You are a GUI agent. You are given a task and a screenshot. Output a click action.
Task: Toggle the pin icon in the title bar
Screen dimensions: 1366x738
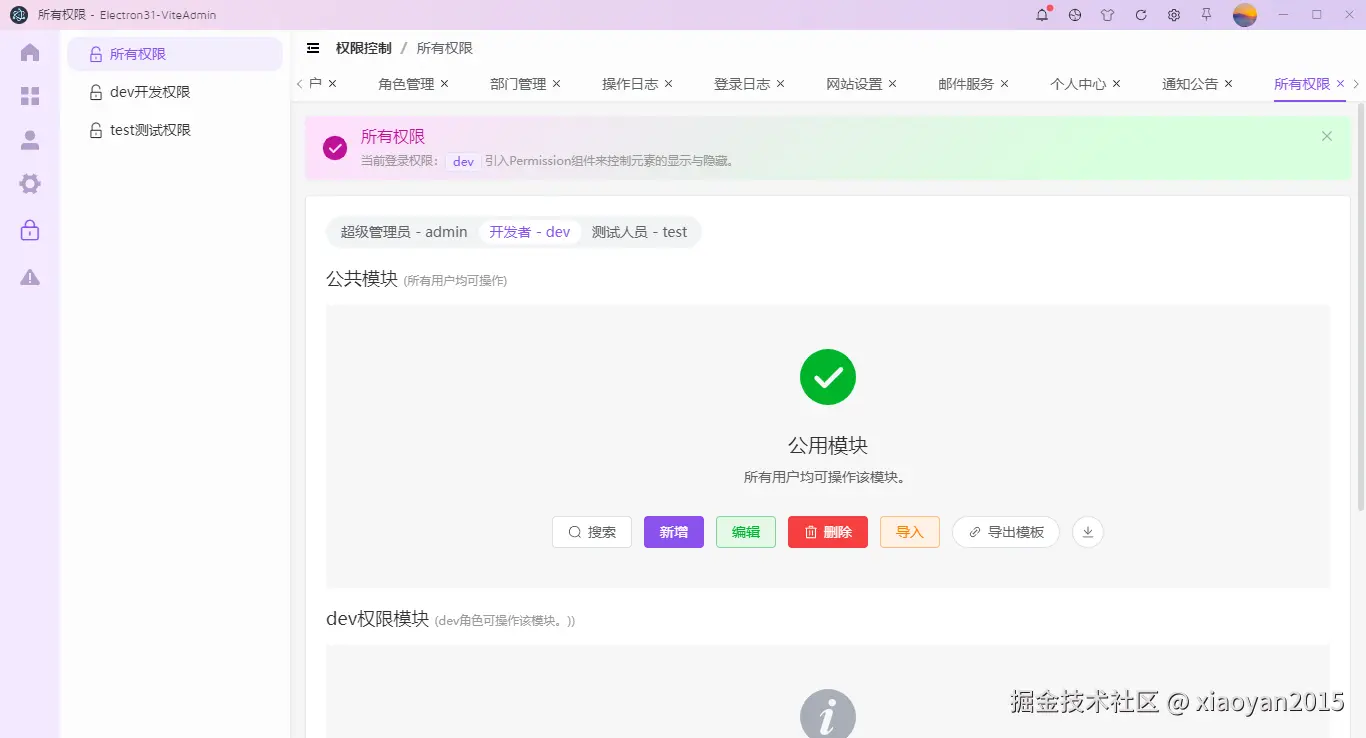[x=1206, y=15]
